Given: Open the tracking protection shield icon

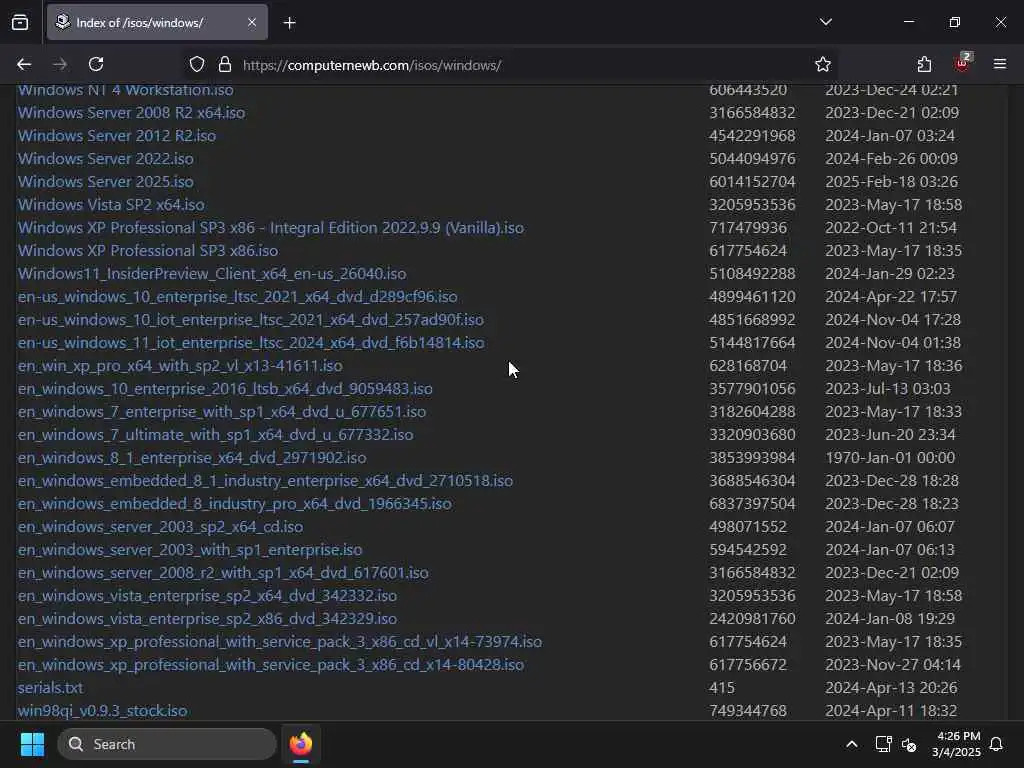Looking at the screenshot, I should point(197,65).
